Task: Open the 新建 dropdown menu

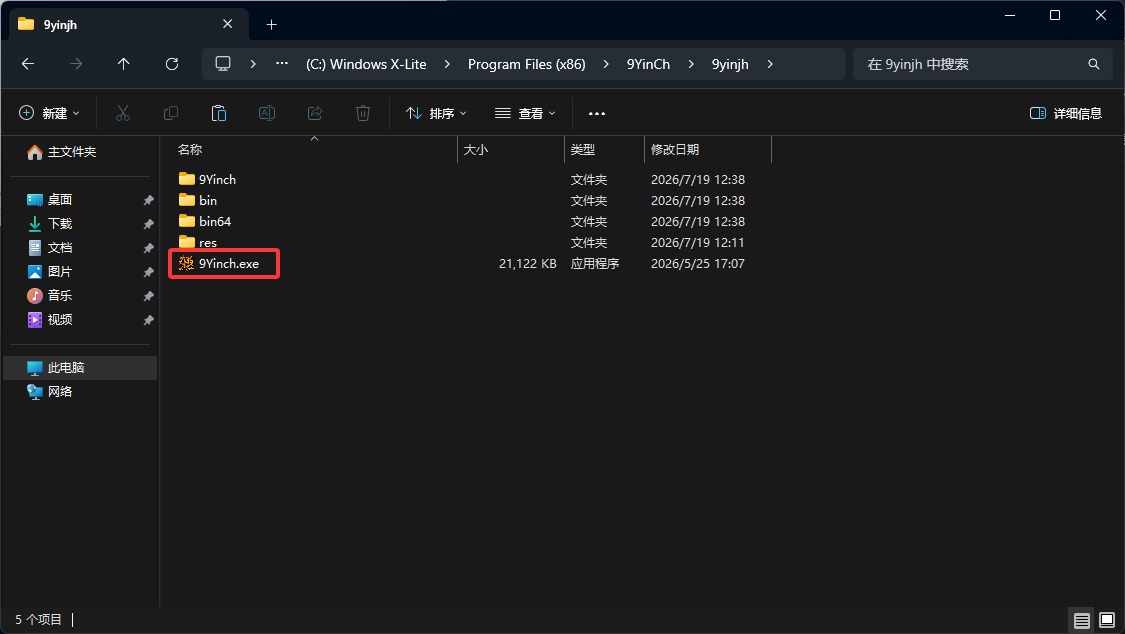Action: coord(50,113)
